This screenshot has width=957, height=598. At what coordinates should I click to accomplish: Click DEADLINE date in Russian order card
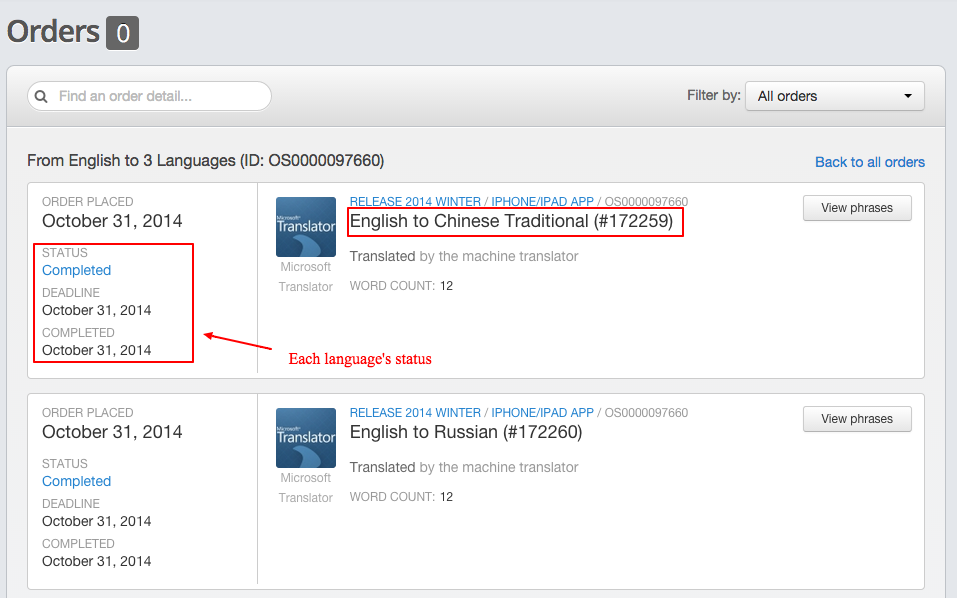point(96,521)
